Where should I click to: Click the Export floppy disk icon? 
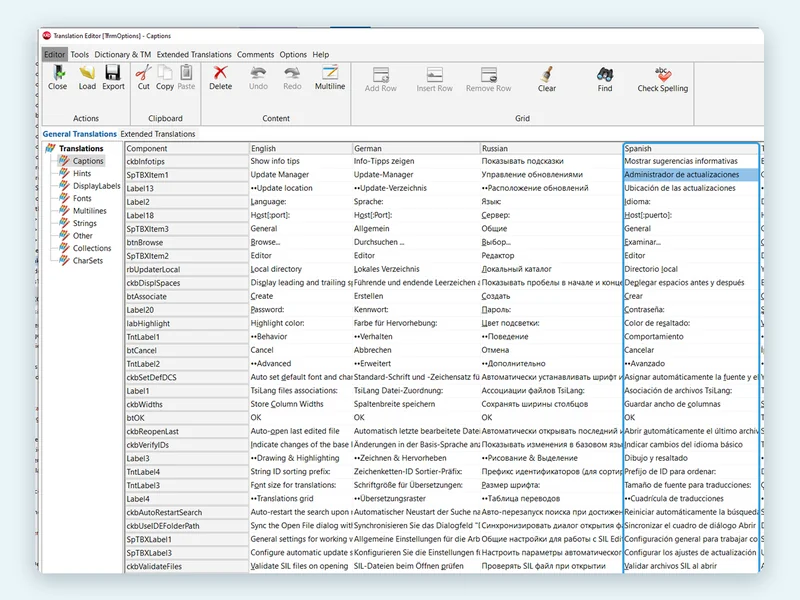113,73
